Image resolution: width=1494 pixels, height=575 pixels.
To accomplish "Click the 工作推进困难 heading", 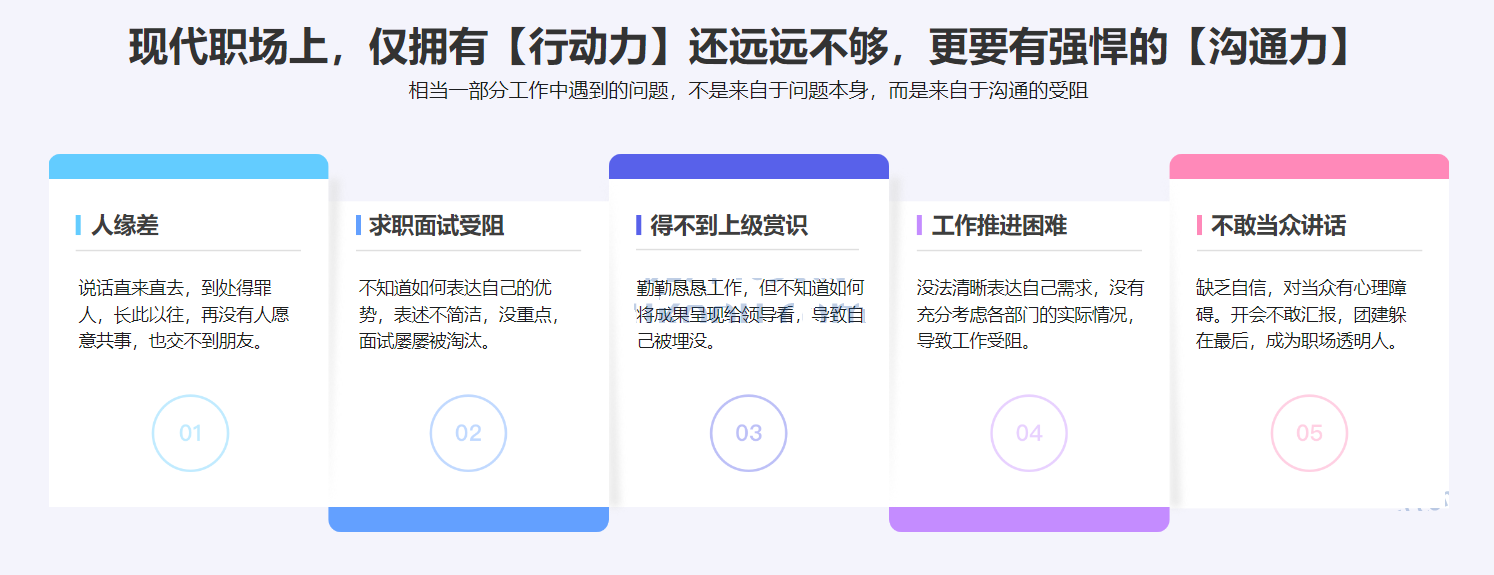I will pyautogui.click(x=999, y=226).
